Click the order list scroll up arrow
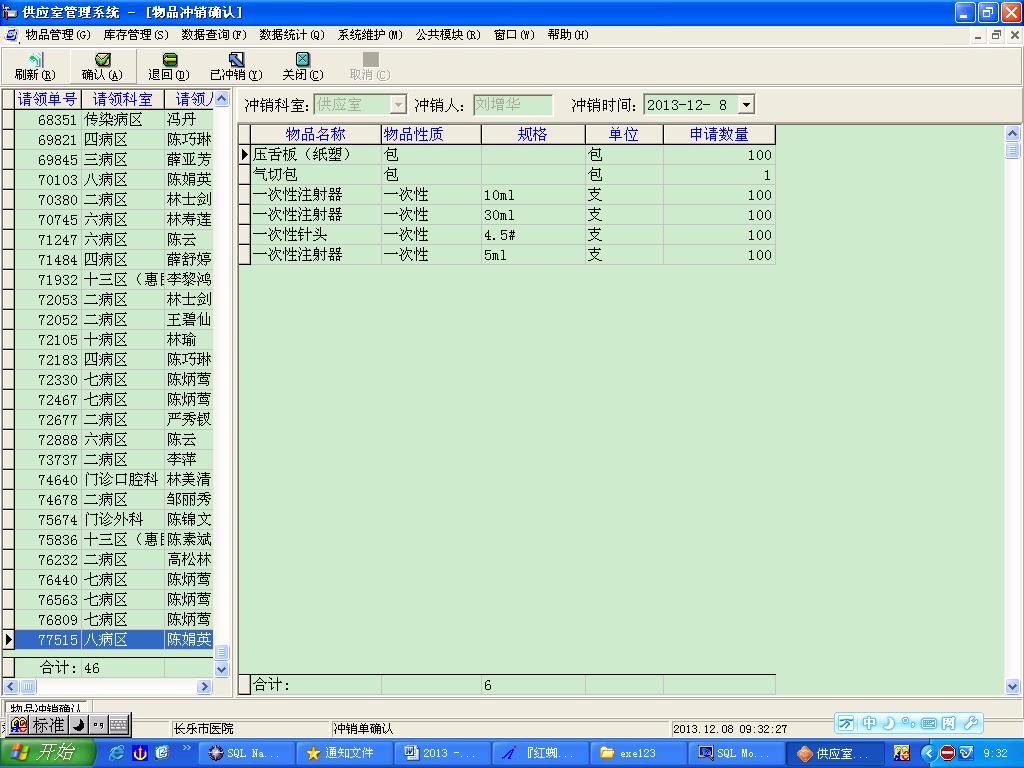1024x768 pixels. point(222,99)
